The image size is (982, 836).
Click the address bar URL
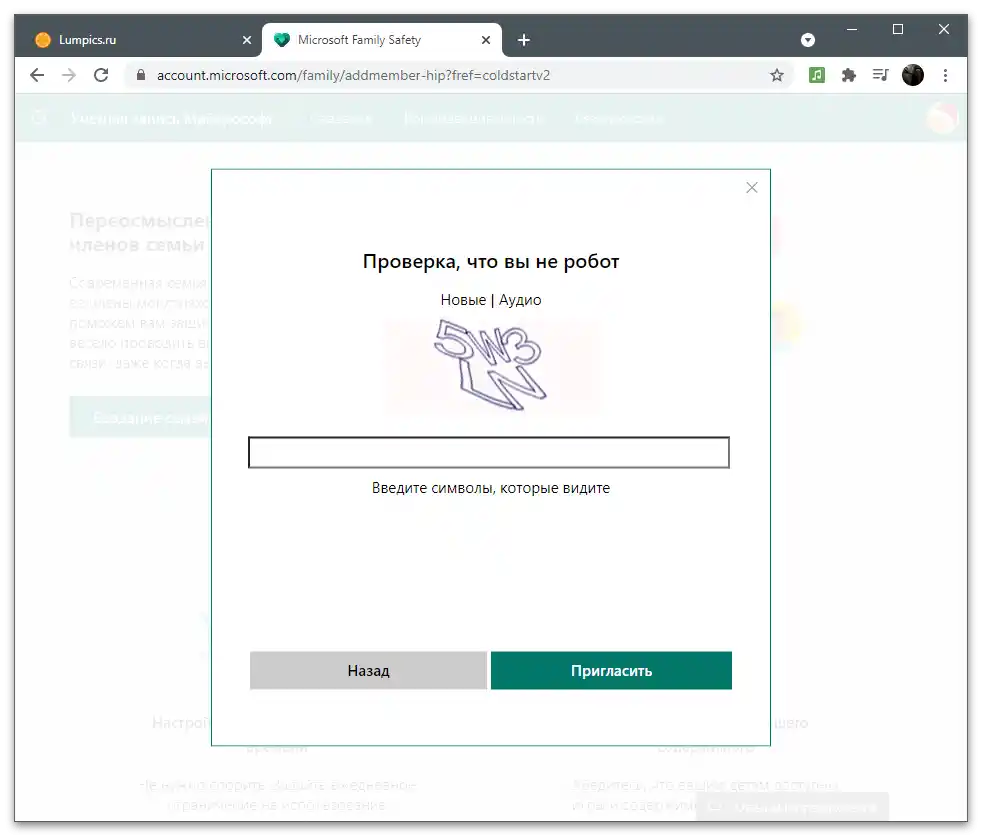pos(353,75)
